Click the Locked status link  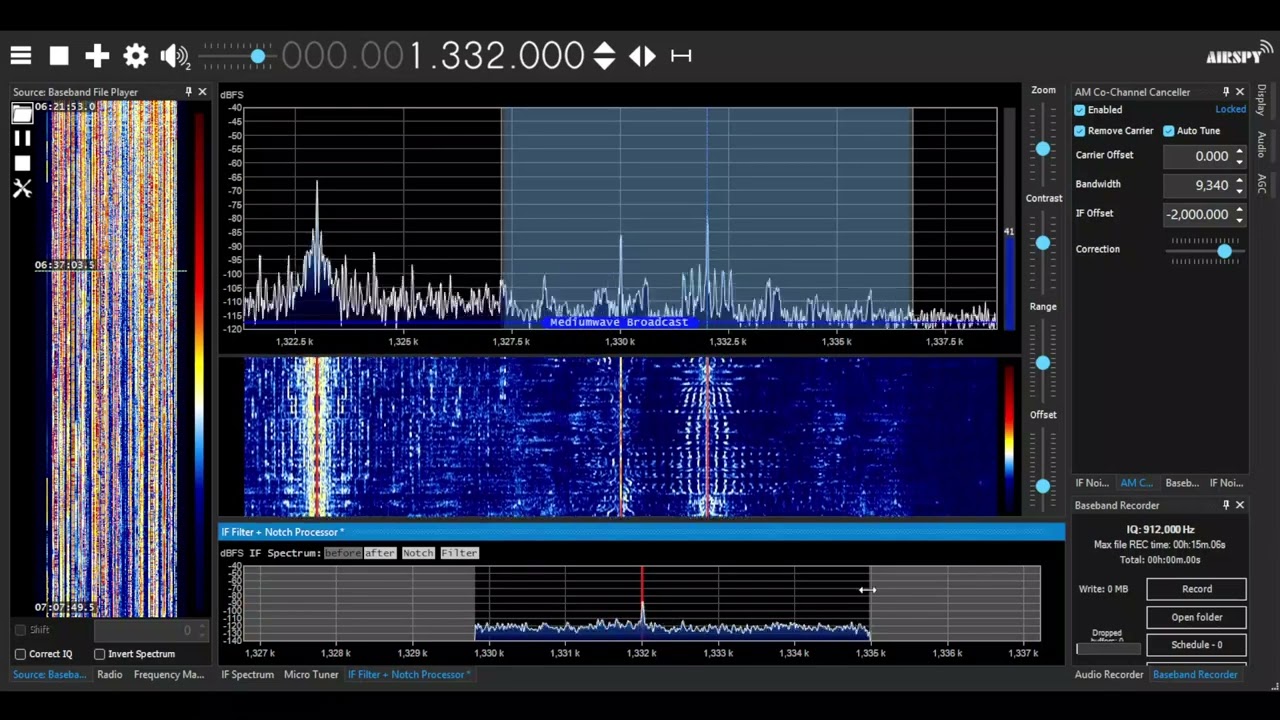tap(1230, 110)
